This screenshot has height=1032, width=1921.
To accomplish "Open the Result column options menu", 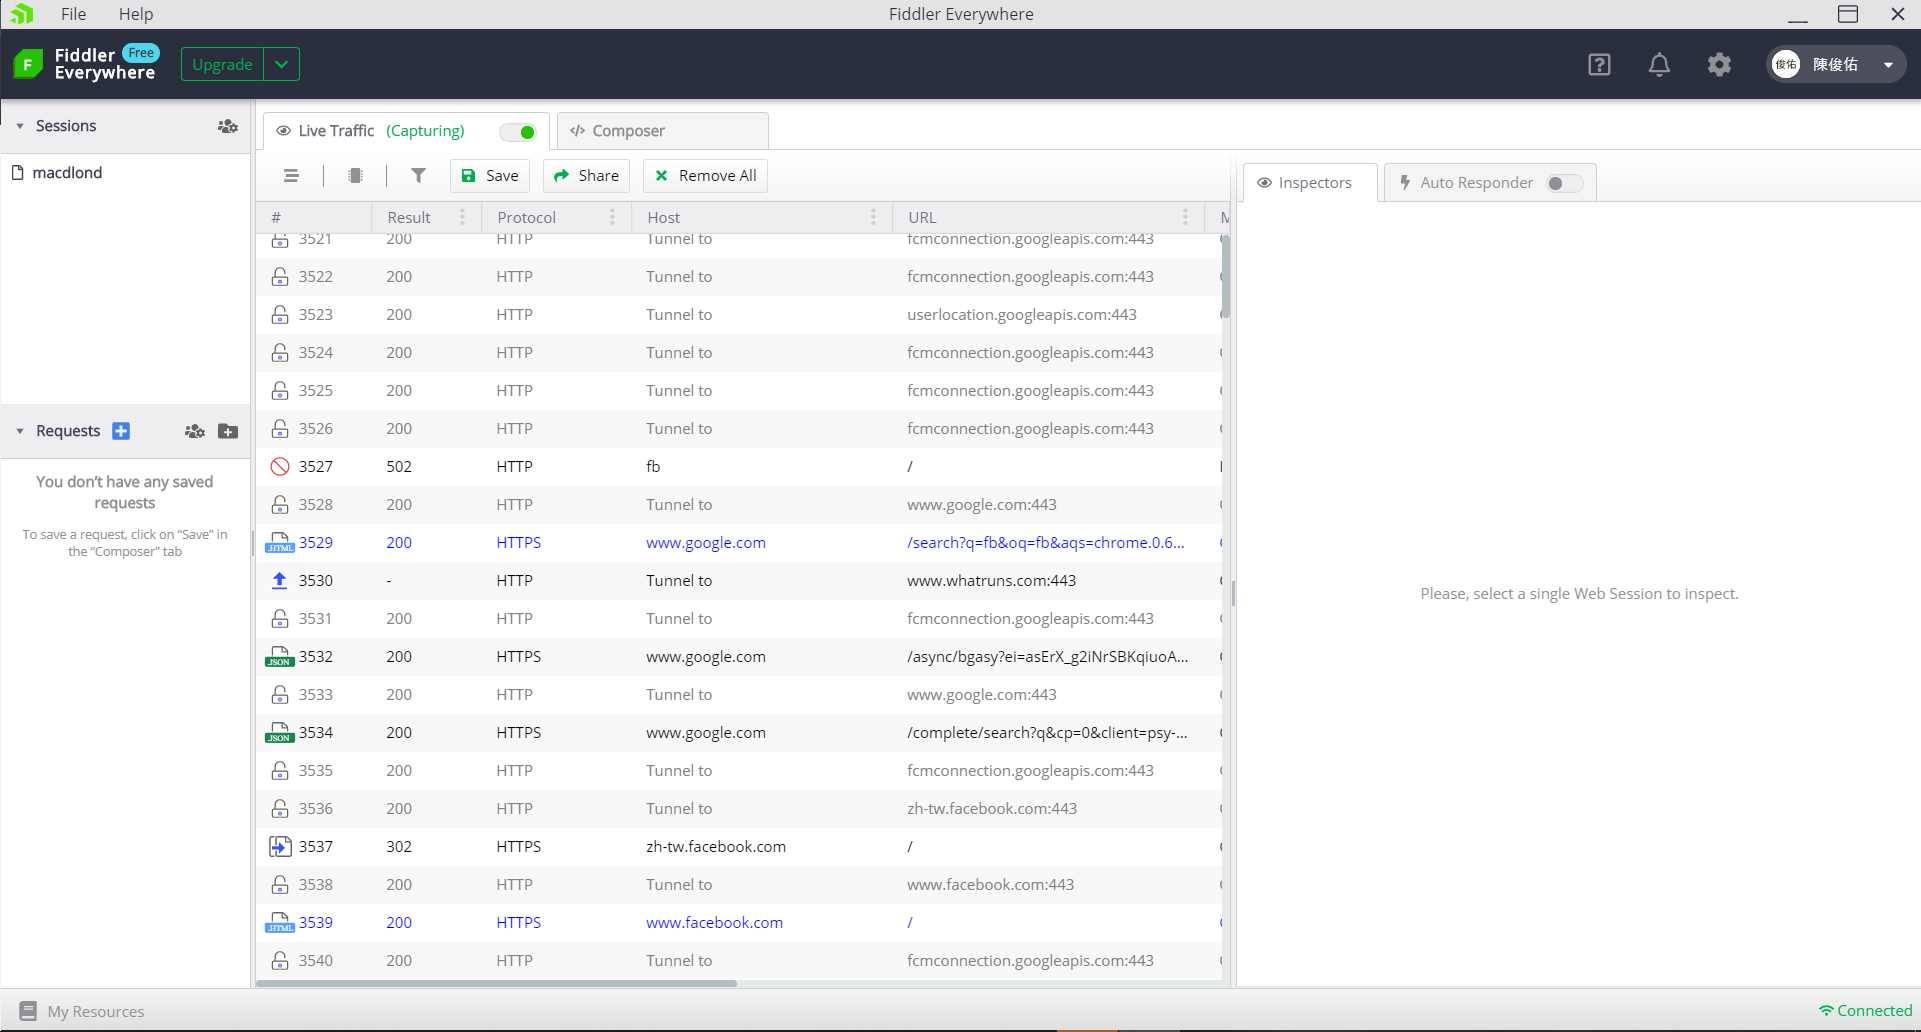I will pyautogui.click(x=462, y=218).
